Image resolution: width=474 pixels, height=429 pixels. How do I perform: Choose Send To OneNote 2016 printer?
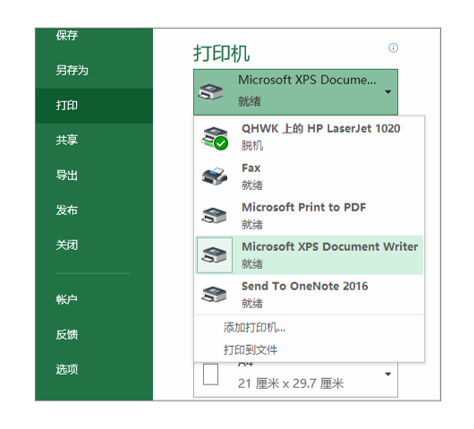(x=309, y=294)
